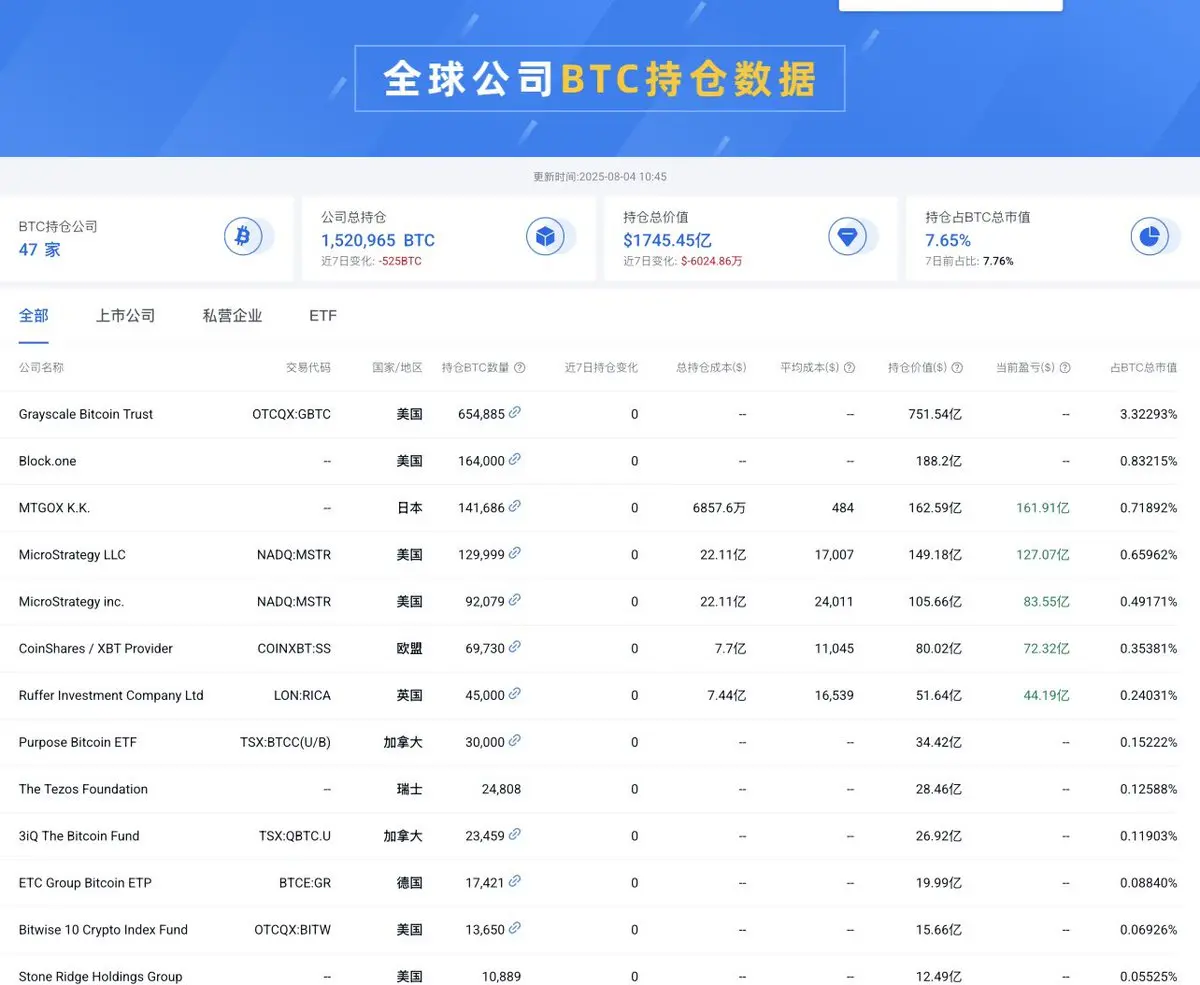1200x985 pixels.
Task: Click the 7.65% market cap share figure
Action: (x=948, y=240)
